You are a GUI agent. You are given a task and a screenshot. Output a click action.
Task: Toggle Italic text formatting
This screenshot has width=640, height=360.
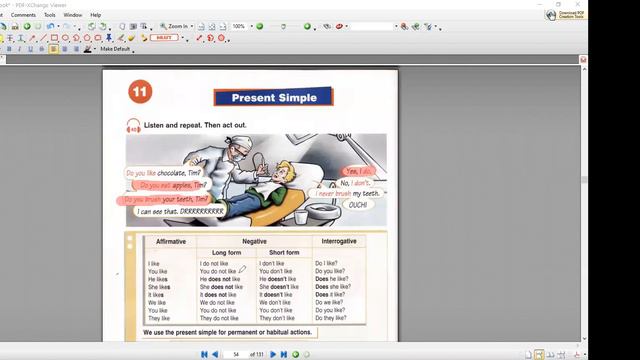tap(19, 49)
